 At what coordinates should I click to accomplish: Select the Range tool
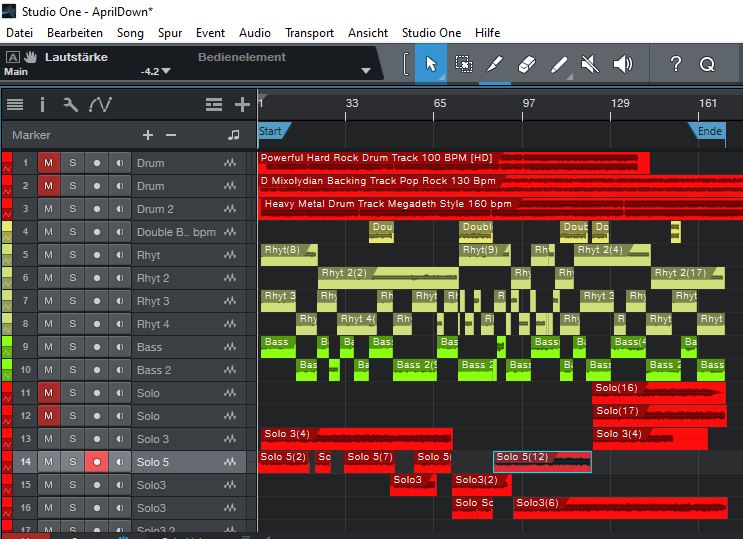point(463,64)
